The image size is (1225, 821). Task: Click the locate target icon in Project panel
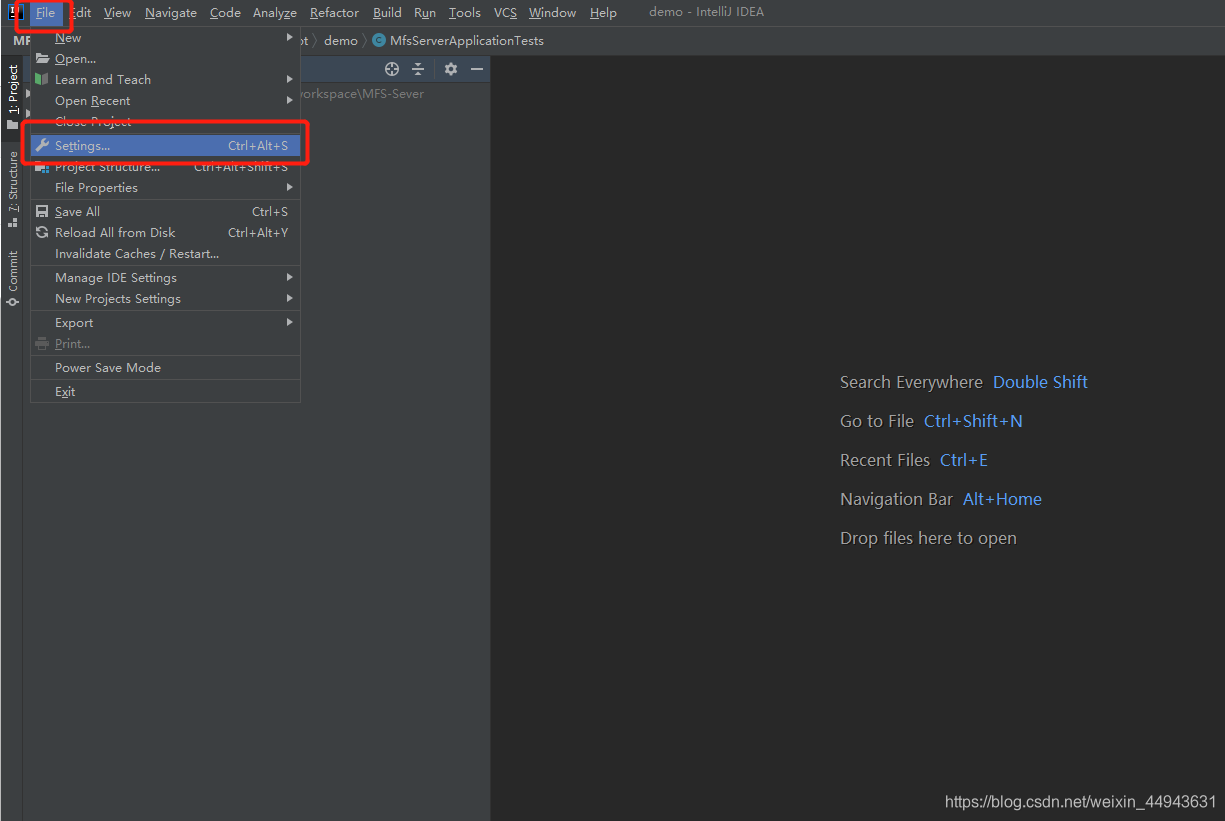392,69
